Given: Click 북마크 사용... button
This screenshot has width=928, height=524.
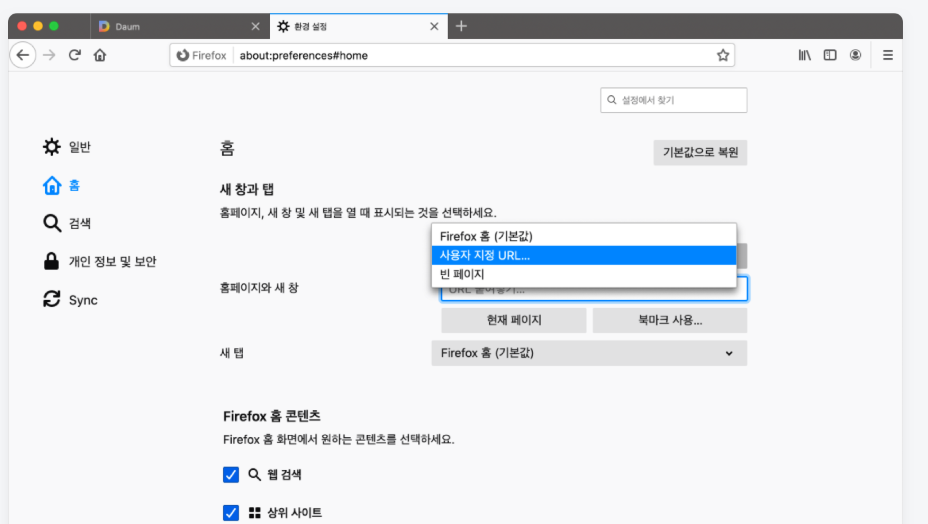Looking at the screenshot, I should coord(670,320).
